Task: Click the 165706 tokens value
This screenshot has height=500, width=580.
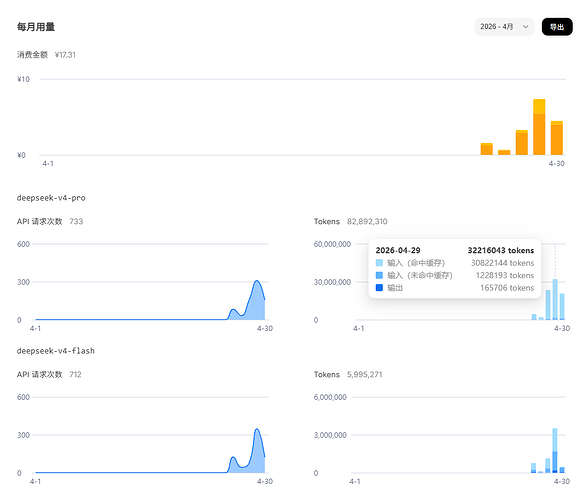Action: point(507,287)
